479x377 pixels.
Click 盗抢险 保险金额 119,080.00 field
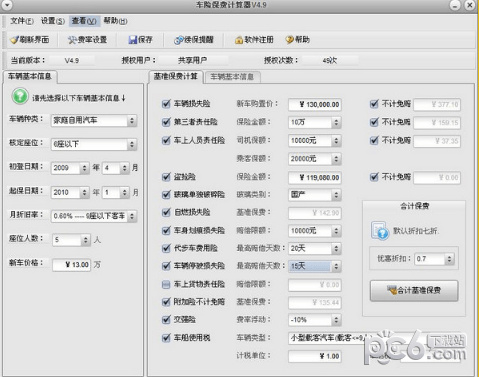tap(315, 177)
